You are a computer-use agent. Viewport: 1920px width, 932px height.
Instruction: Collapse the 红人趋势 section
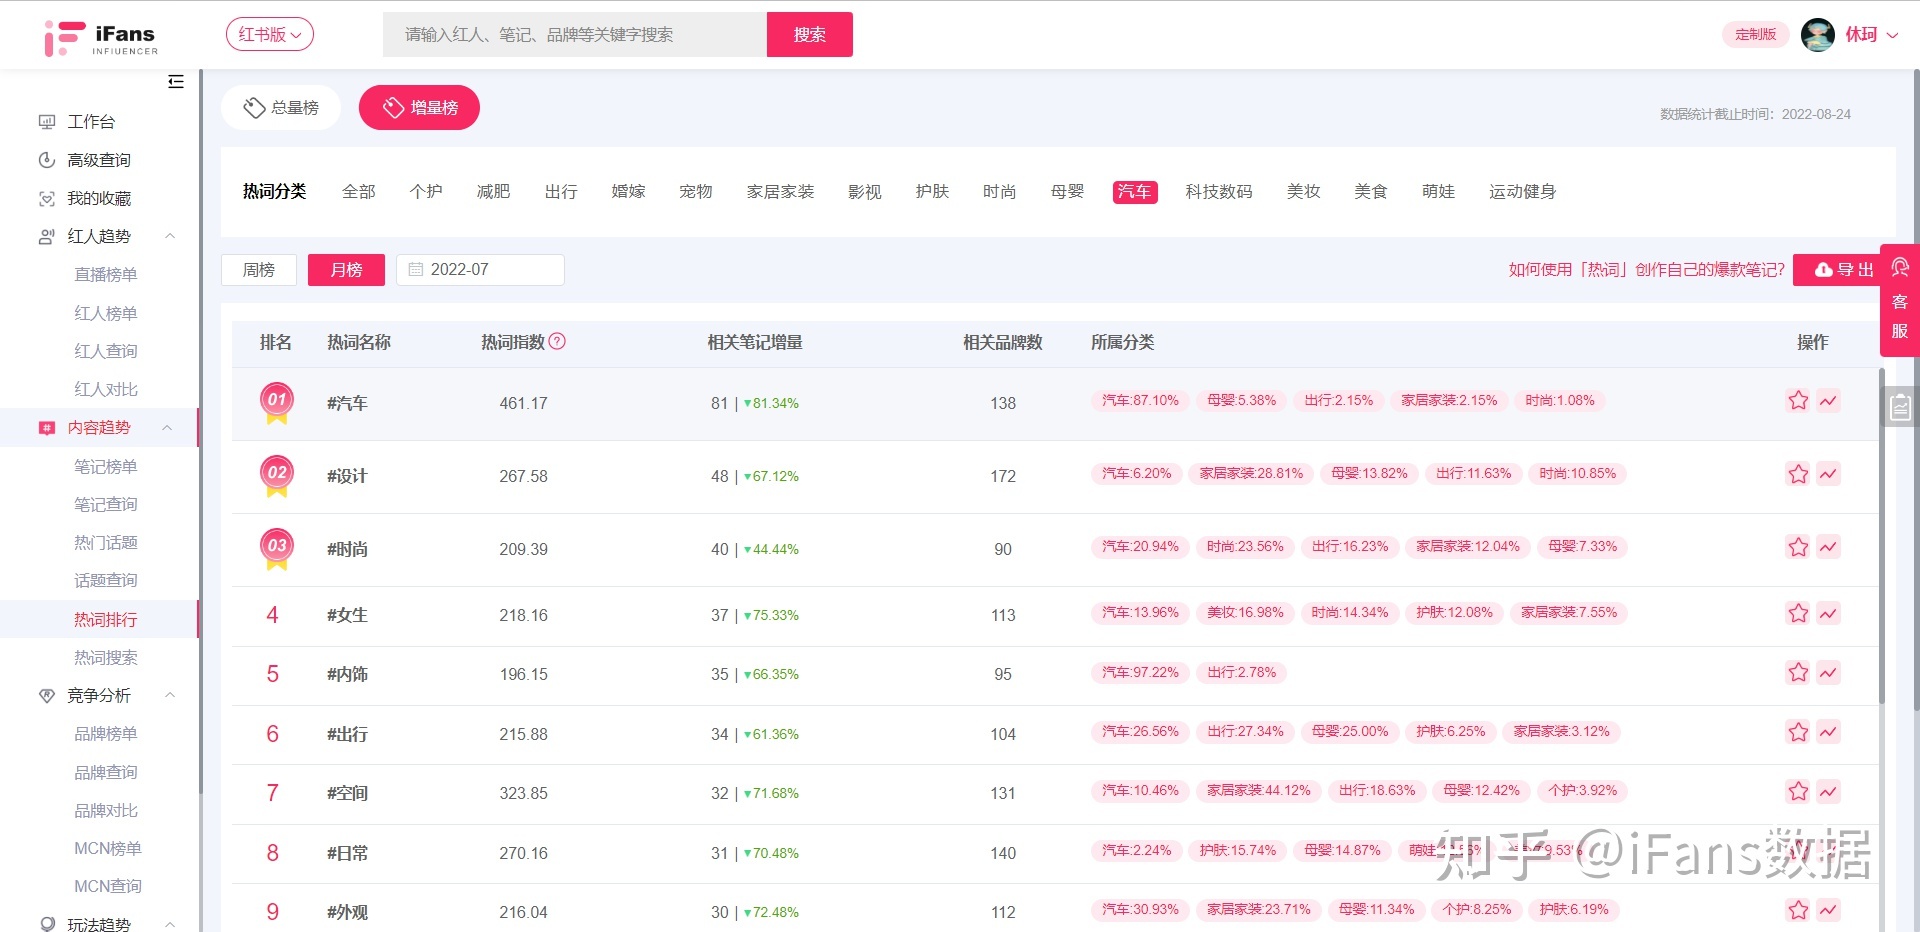point(170,236)
